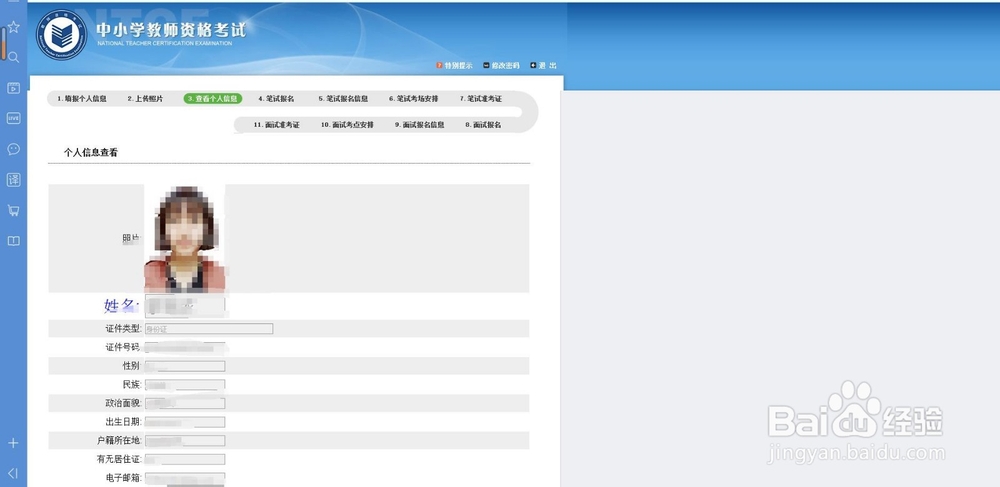Open the search magnifier in sidebar
Viewport: 1000px width, 487px height.
13,57
